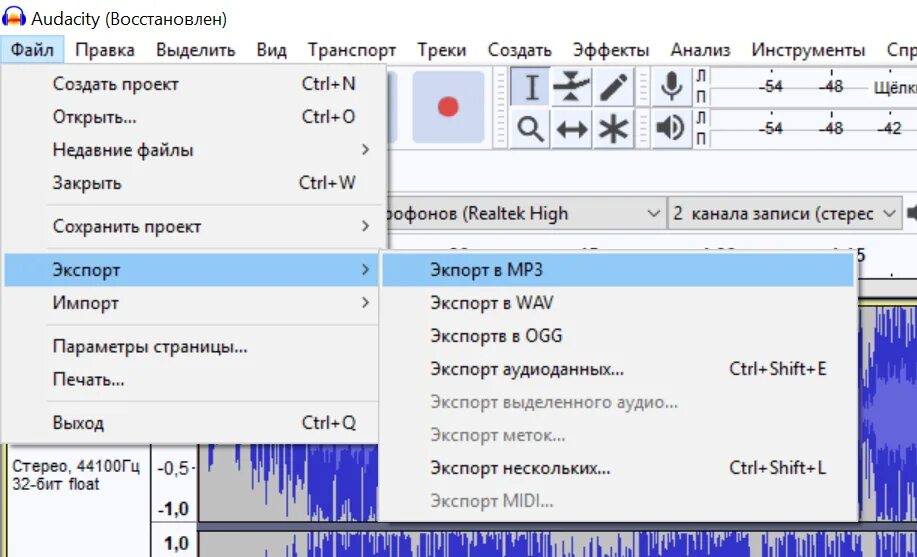The width and height of the screenshot is (917, 557).
Task: Click the recording level meter bar
Action: point(813,87)
